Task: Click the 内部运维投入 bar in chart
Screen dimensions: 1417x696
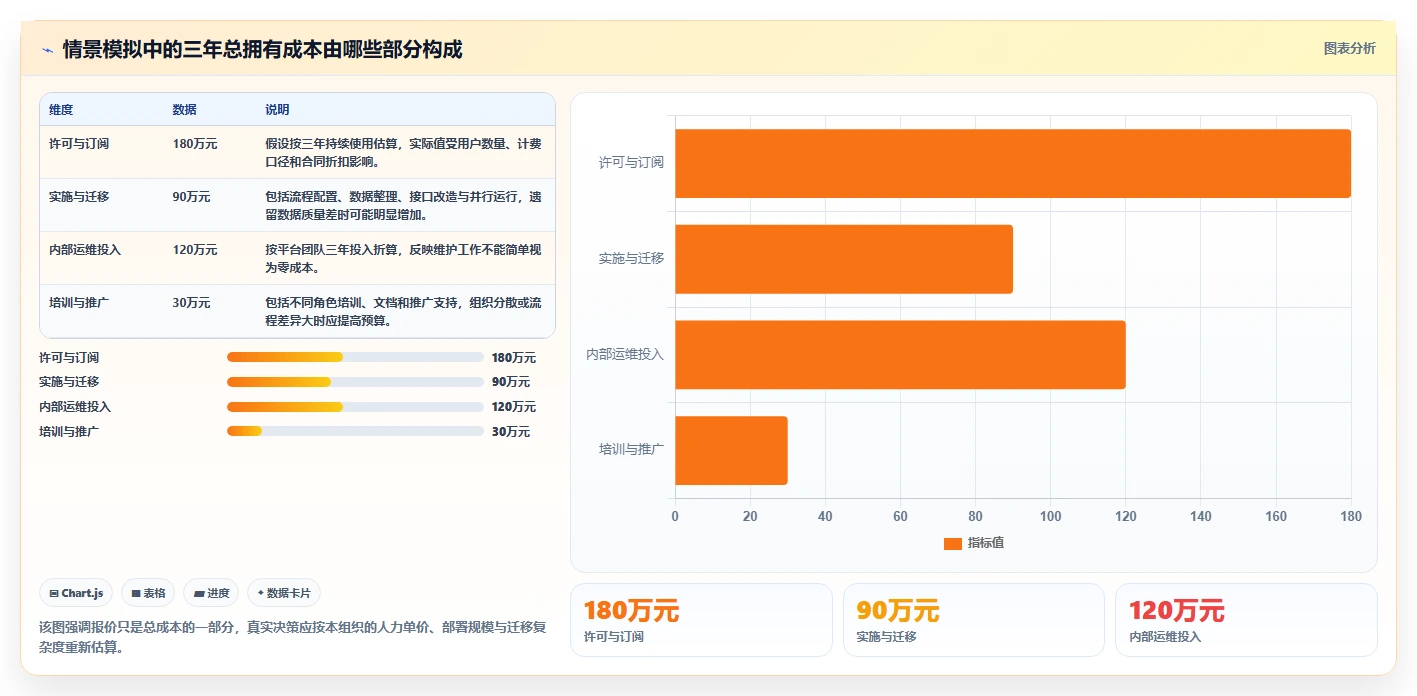Action: [900, 355]
